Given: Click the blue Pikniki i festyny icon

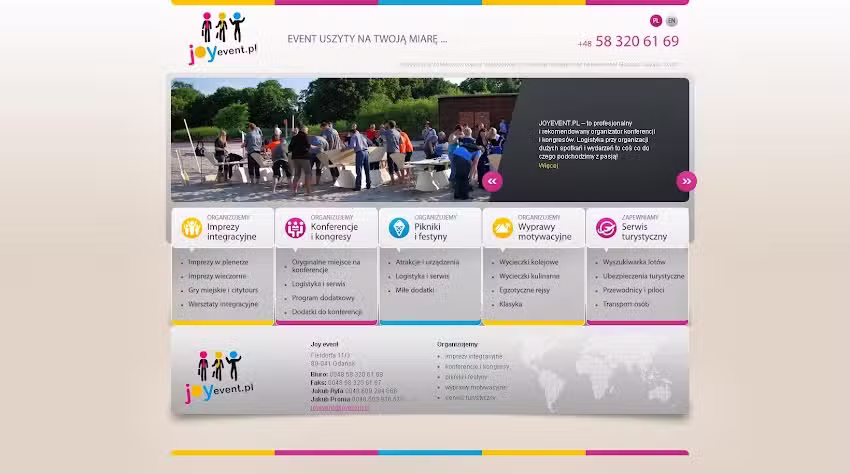Looking at the screenshot, I should (399, 228).
